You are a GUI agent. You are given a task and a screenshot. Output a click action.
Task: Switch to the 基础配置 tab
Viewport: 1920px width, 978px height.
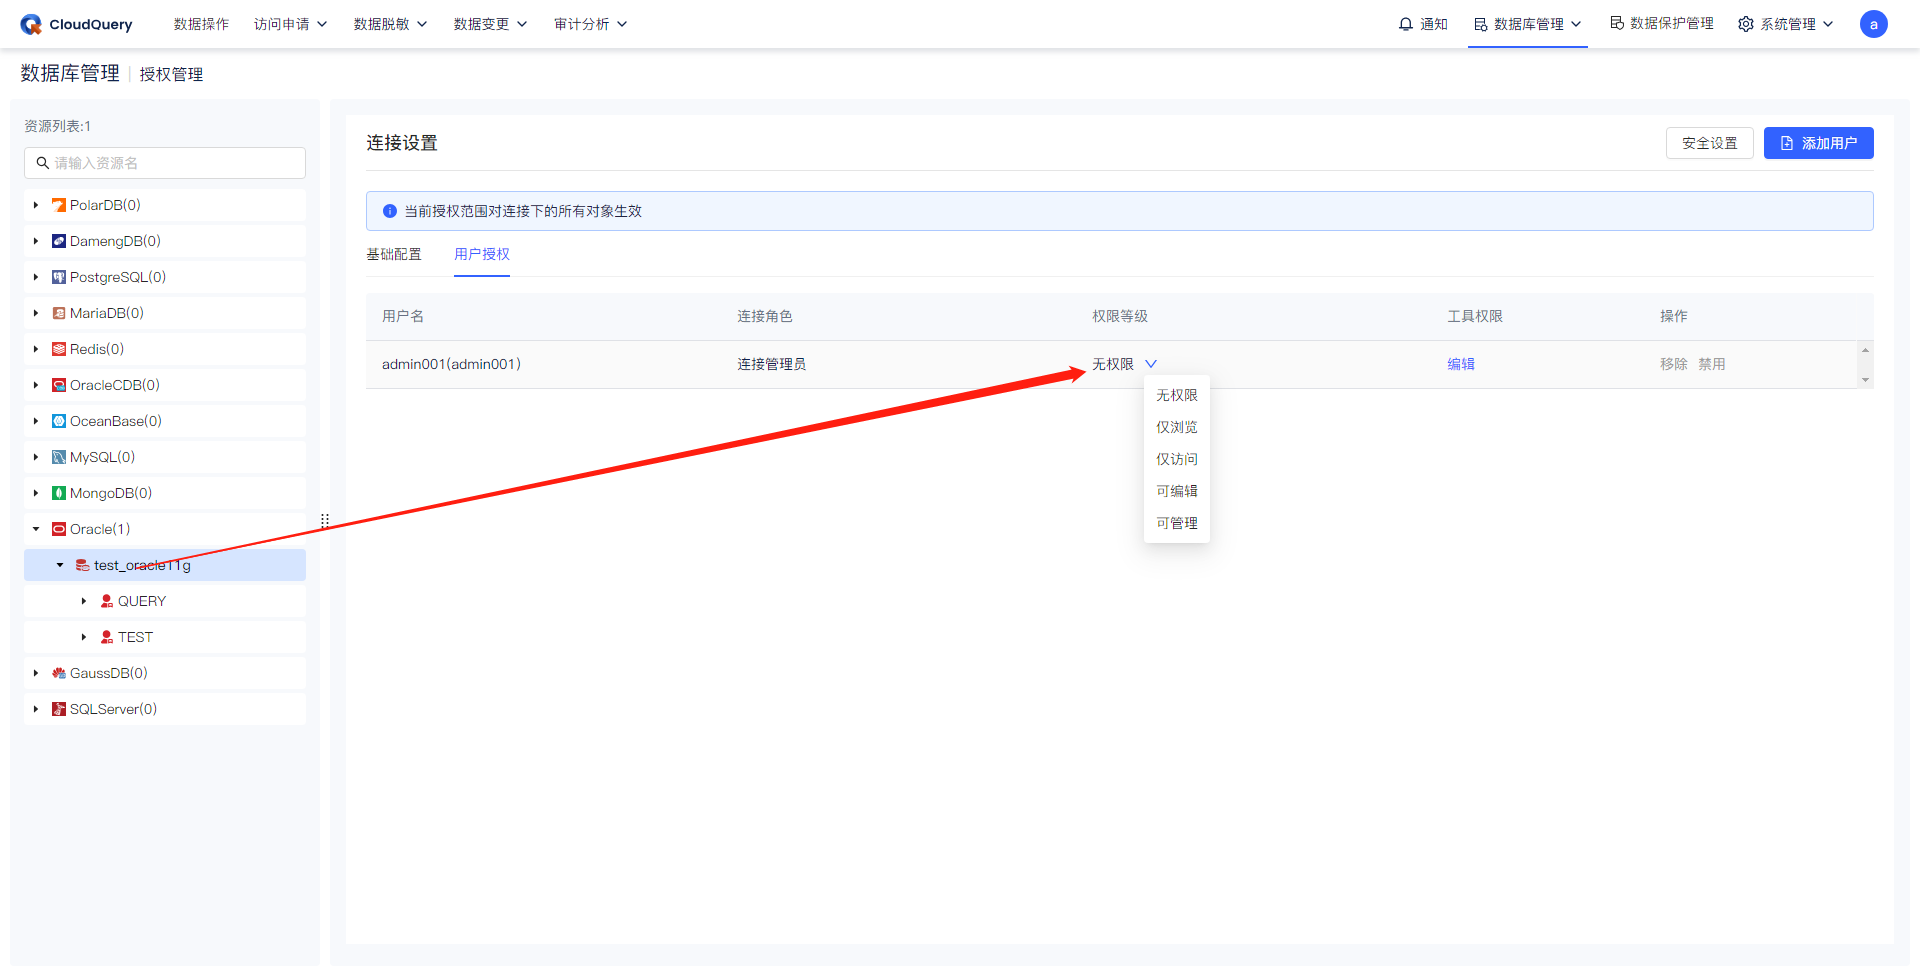(394, 254)
